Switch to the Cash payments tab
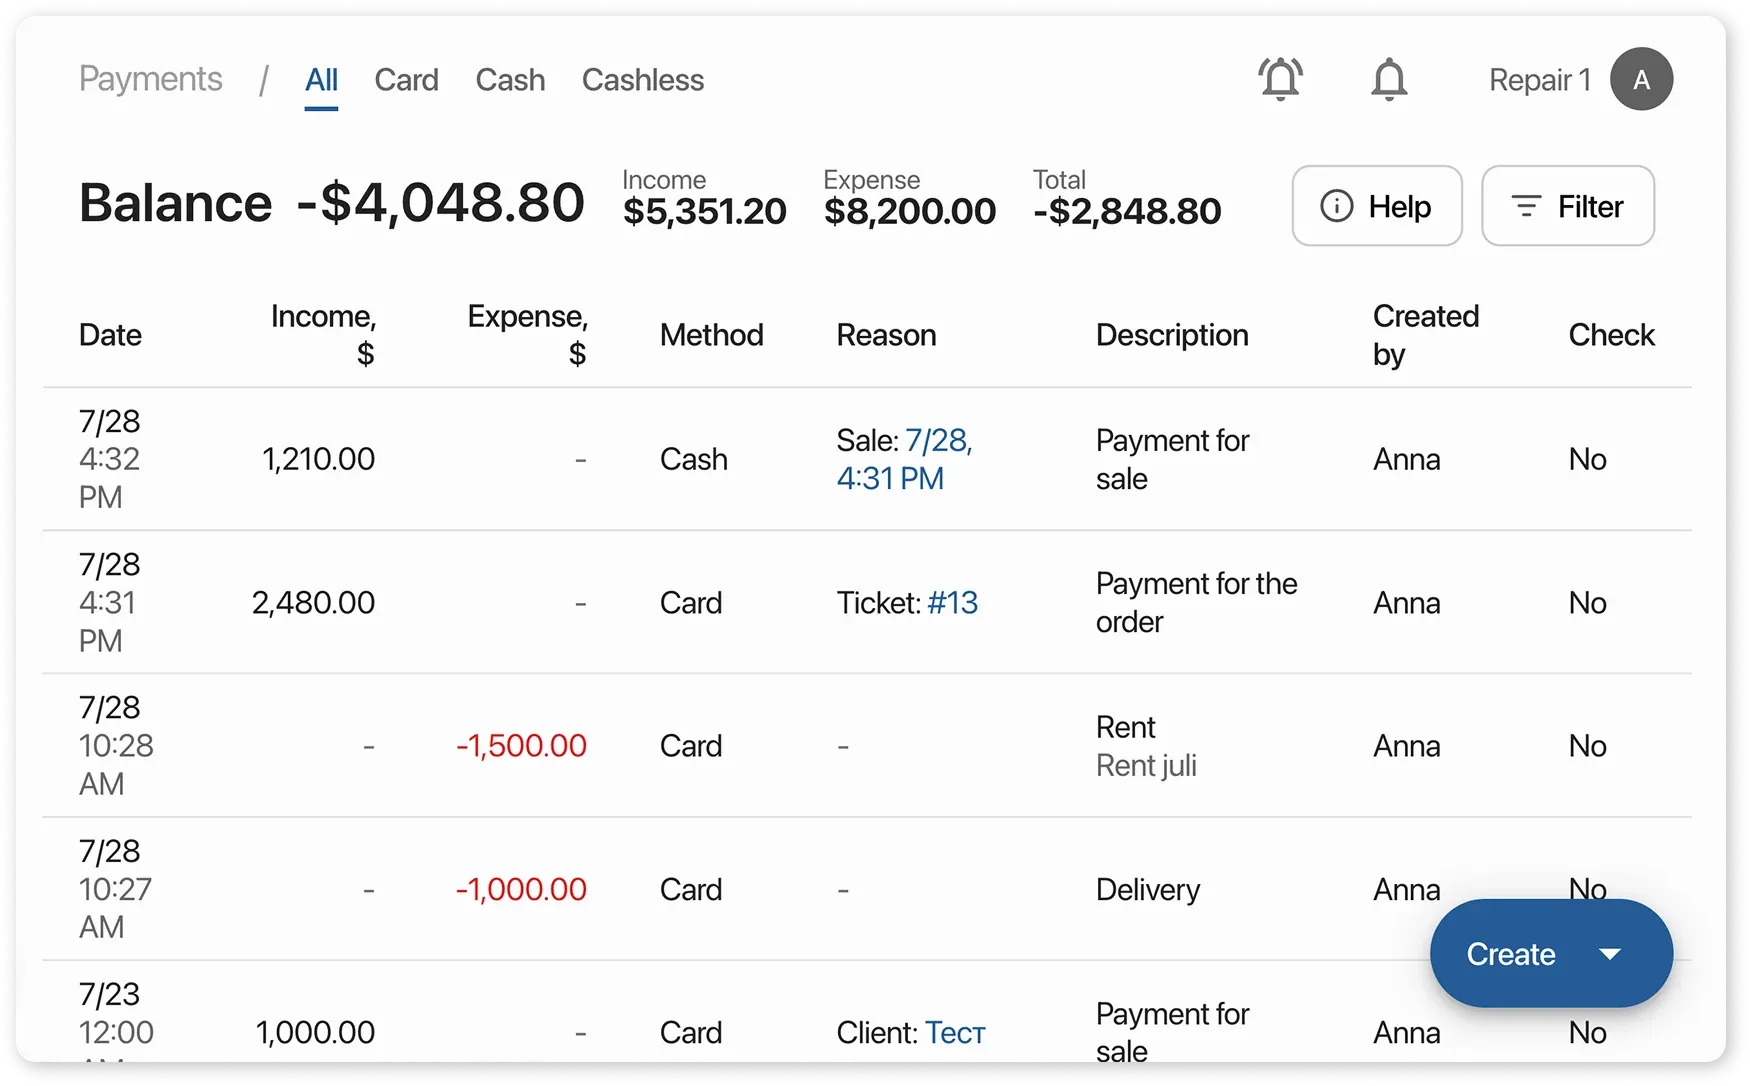 click(510, 80)
